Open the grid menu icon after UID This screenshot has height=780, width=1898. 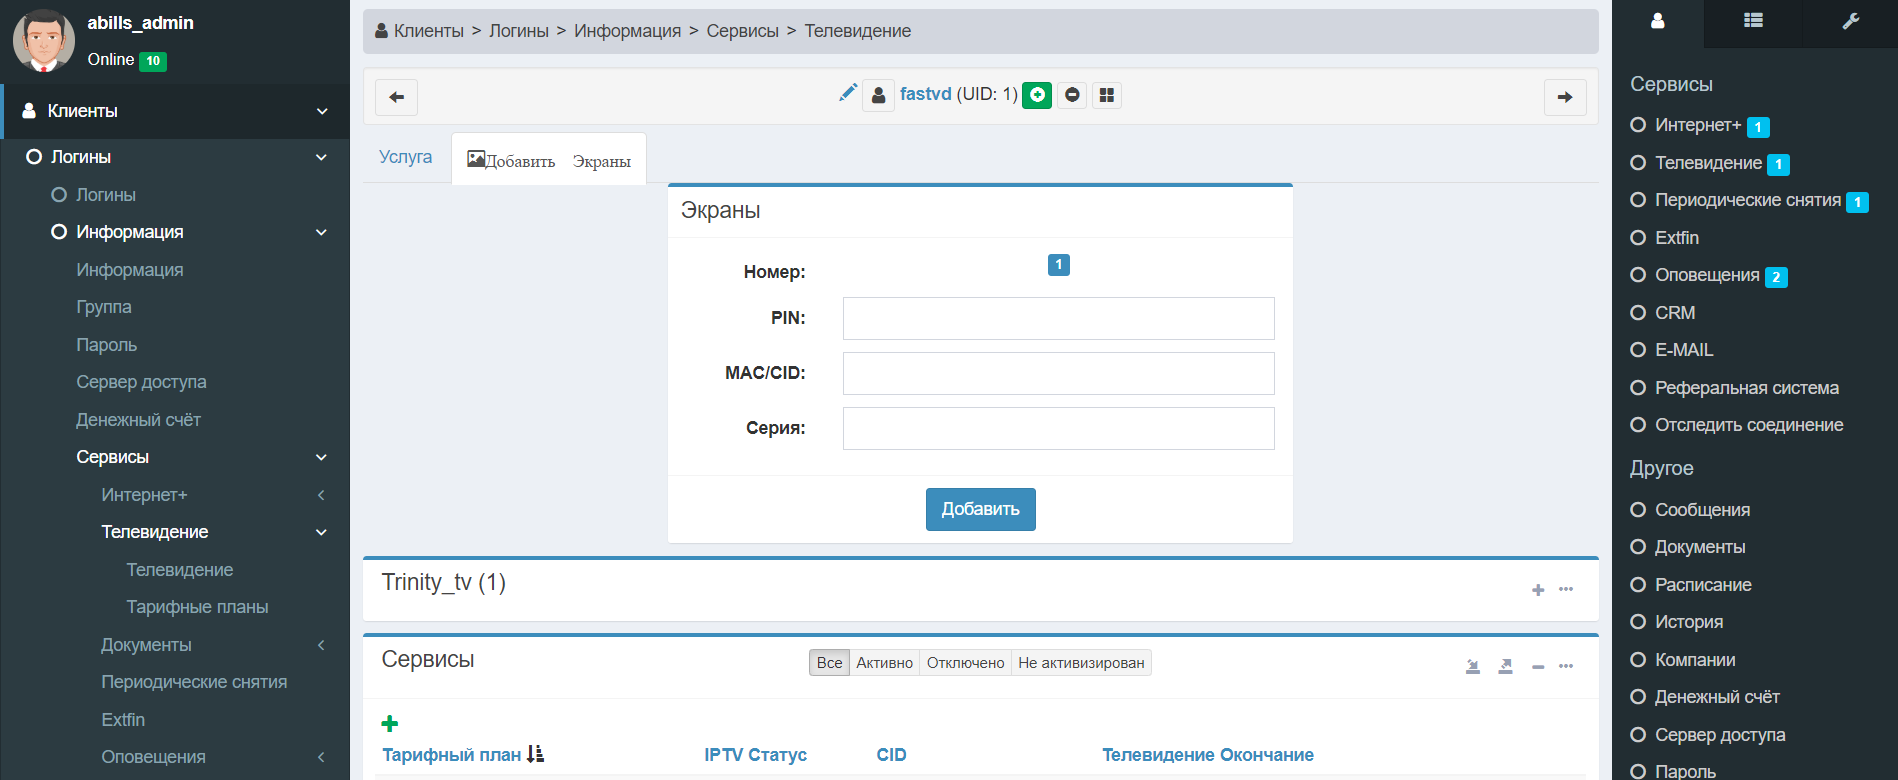(1106, 95)
